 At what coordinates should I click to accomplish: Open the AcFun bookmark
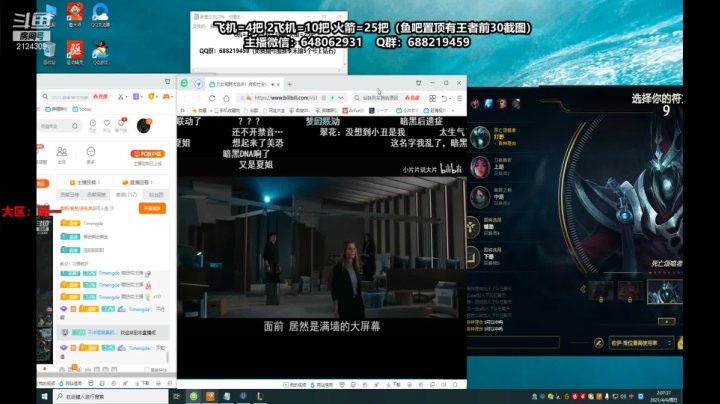[353, 111]
